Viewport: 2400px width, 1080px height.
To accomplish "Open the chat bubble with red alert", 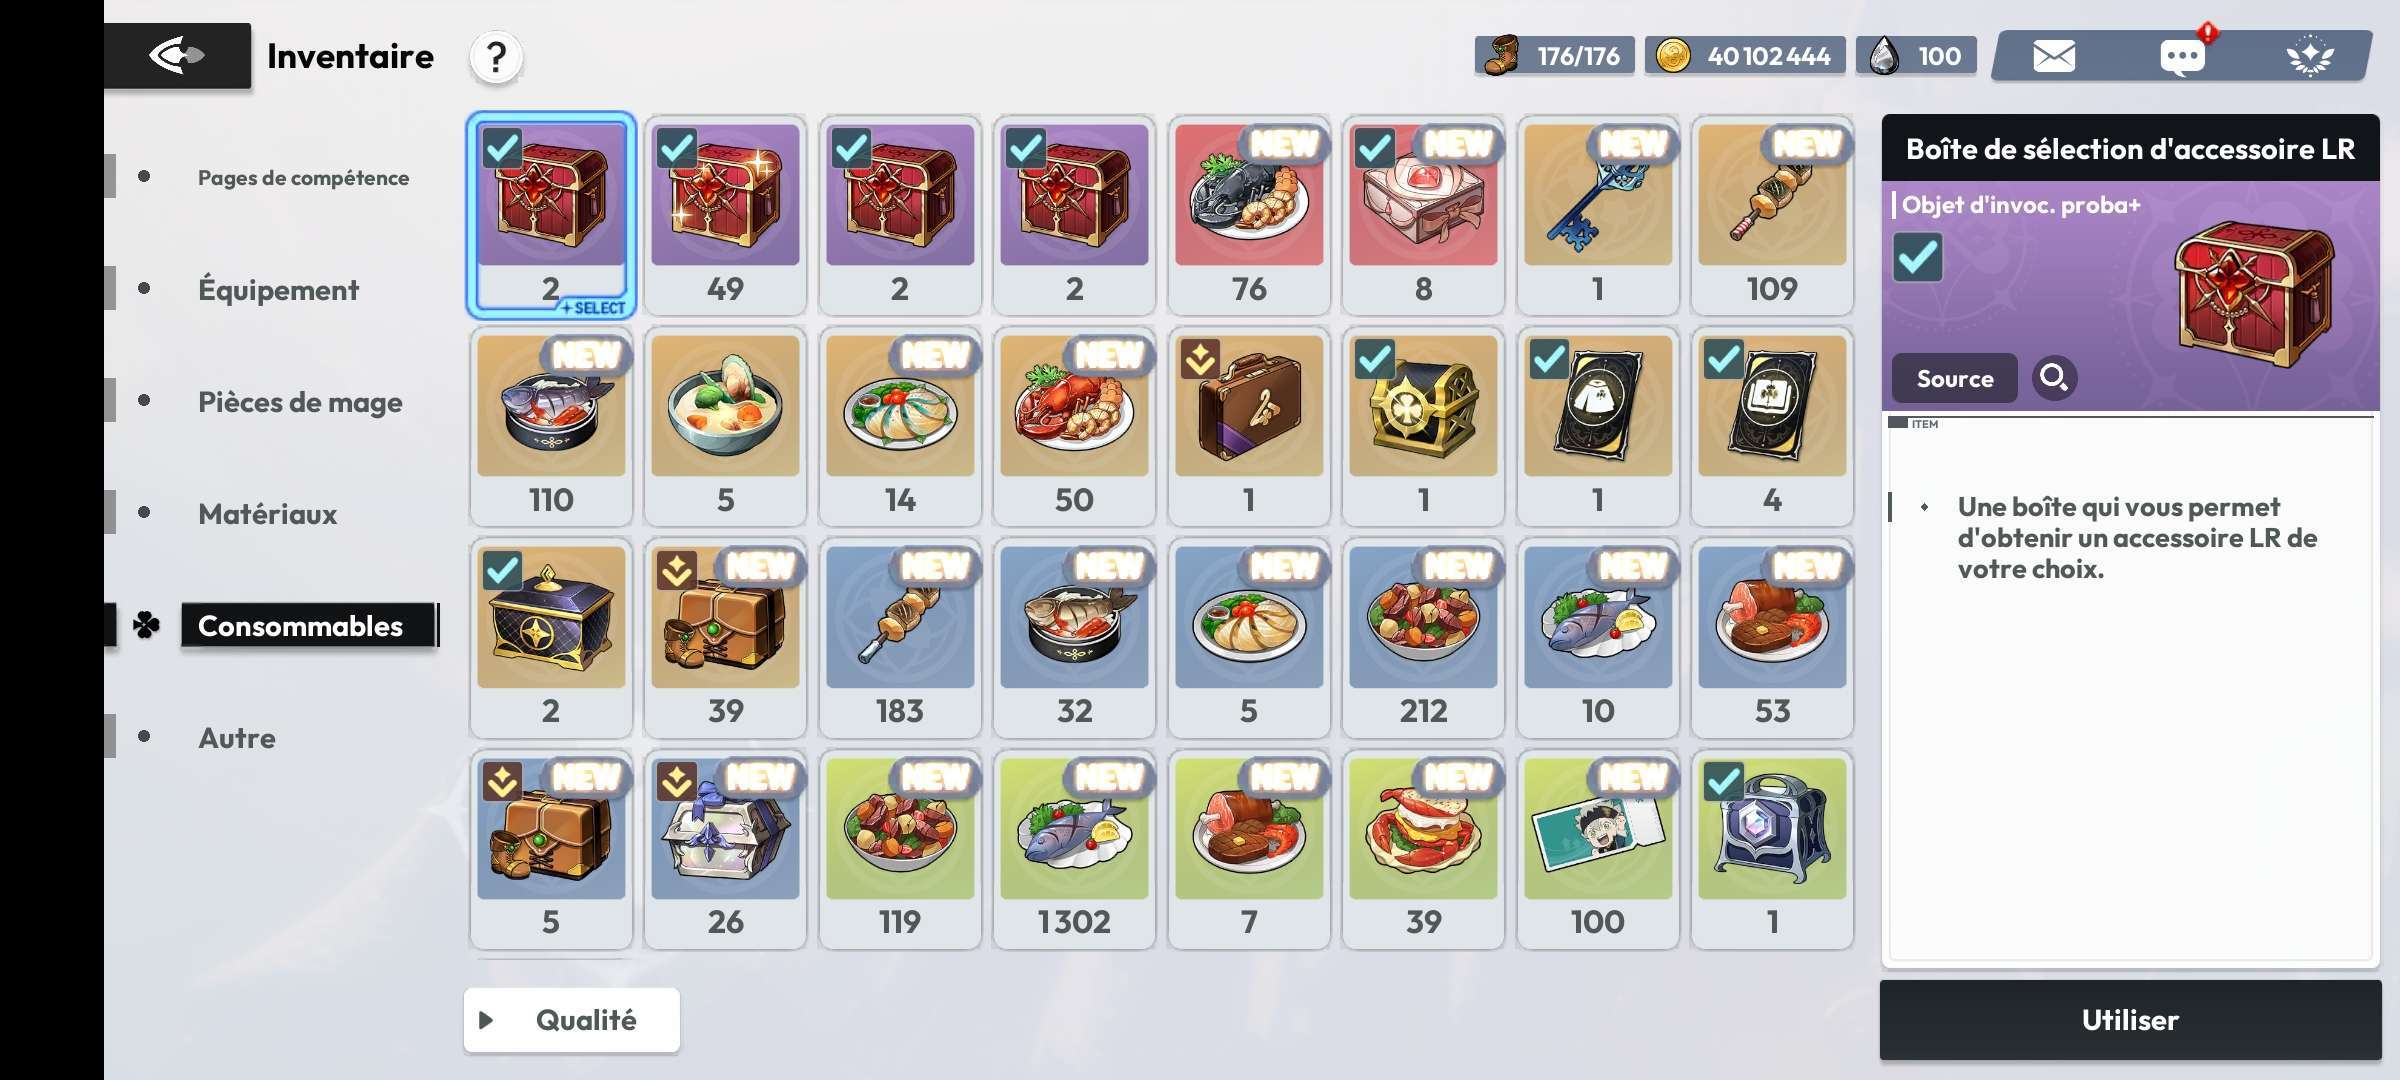I will tap(2183, 56).
